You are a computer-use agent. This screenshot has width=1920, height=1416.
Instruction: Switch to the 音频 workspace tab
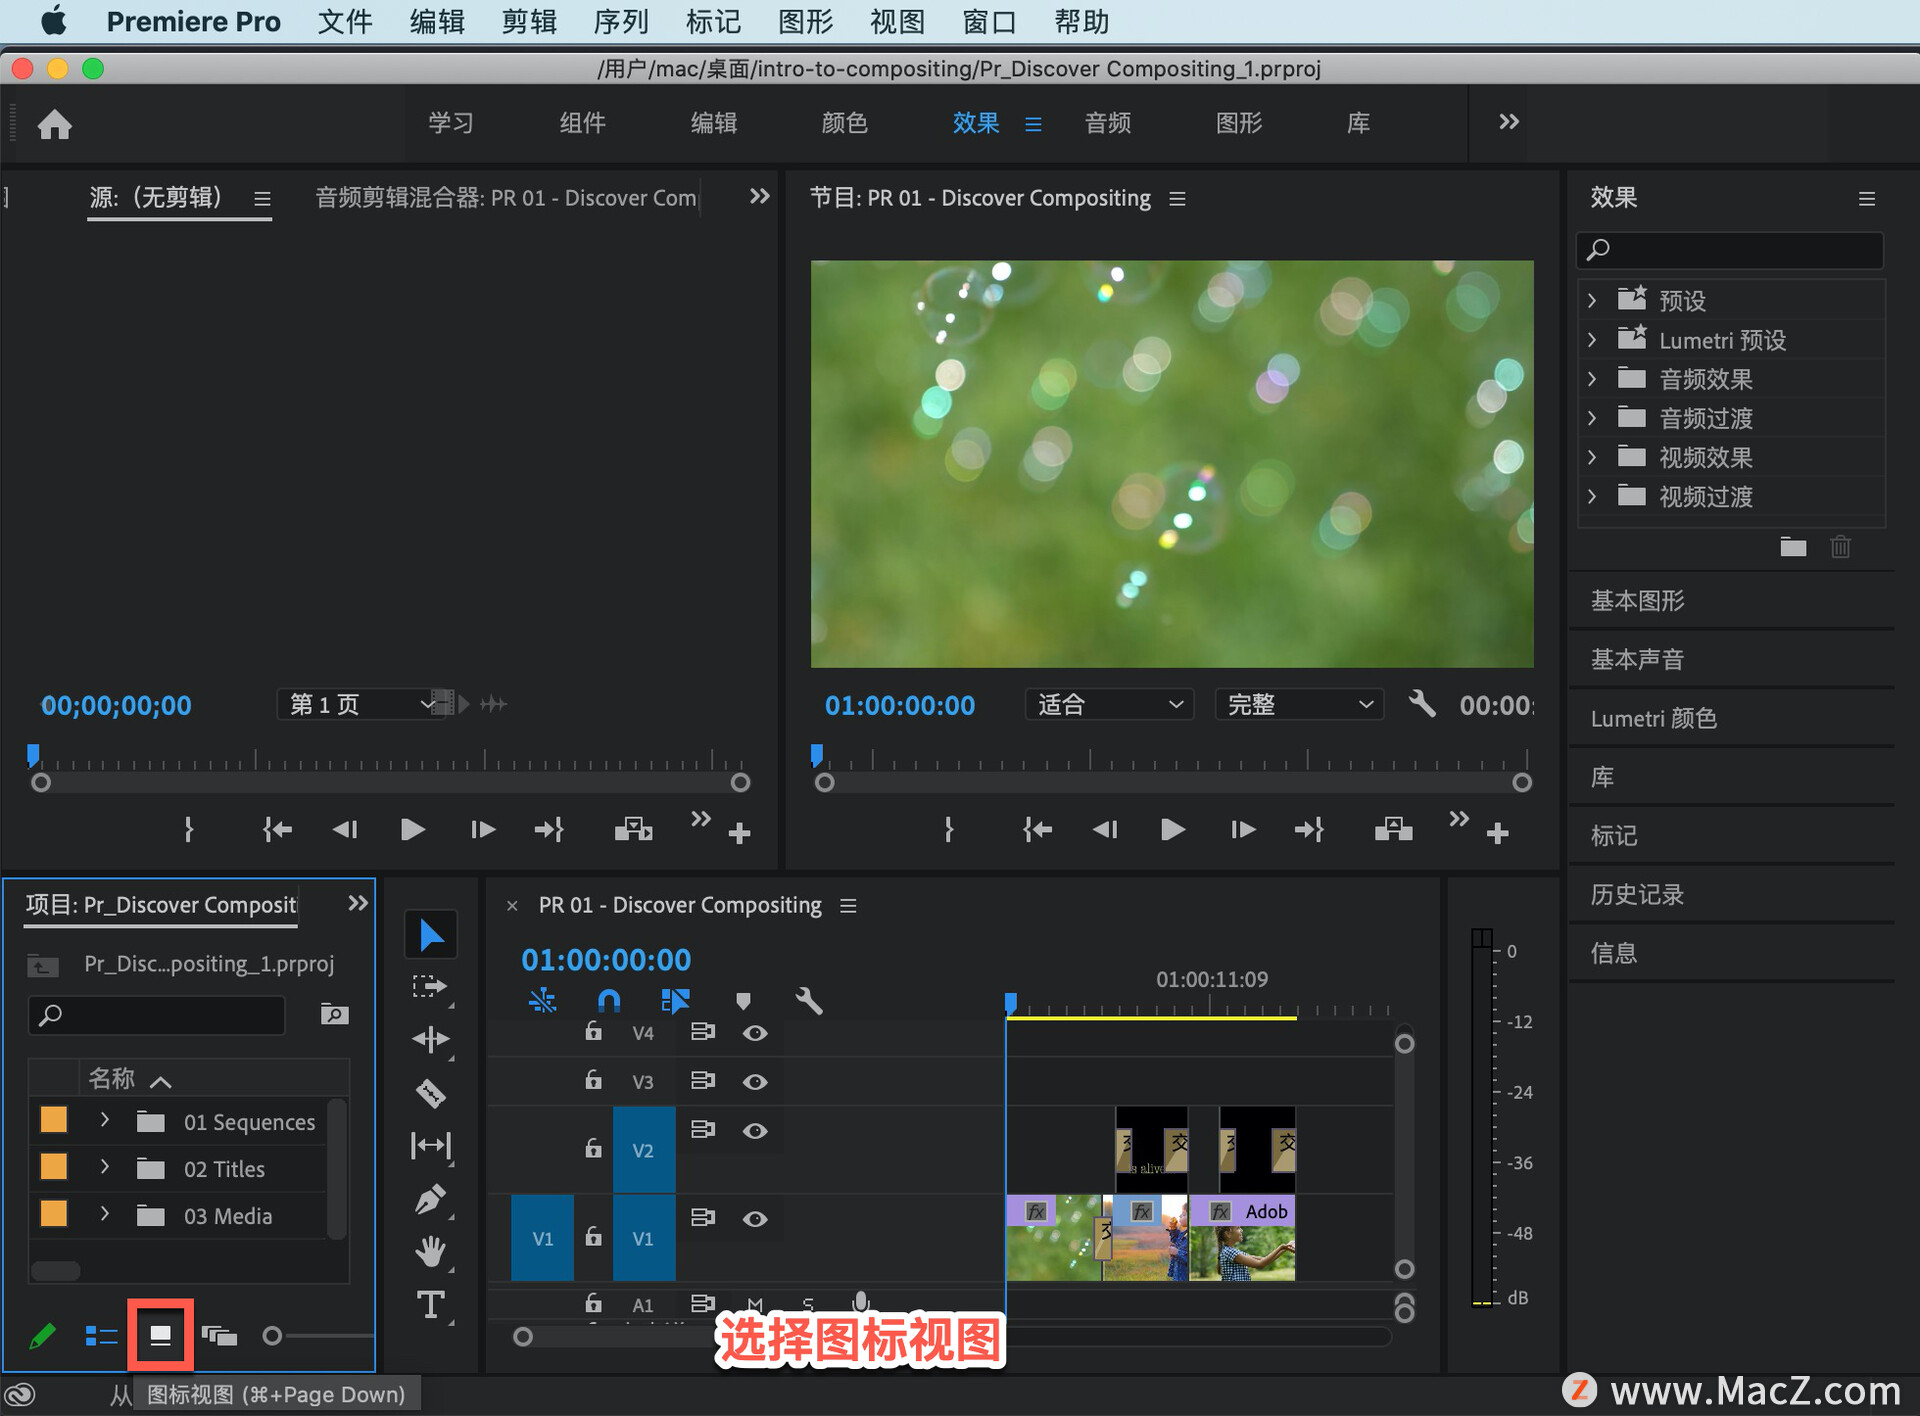tap(1107, 123)
